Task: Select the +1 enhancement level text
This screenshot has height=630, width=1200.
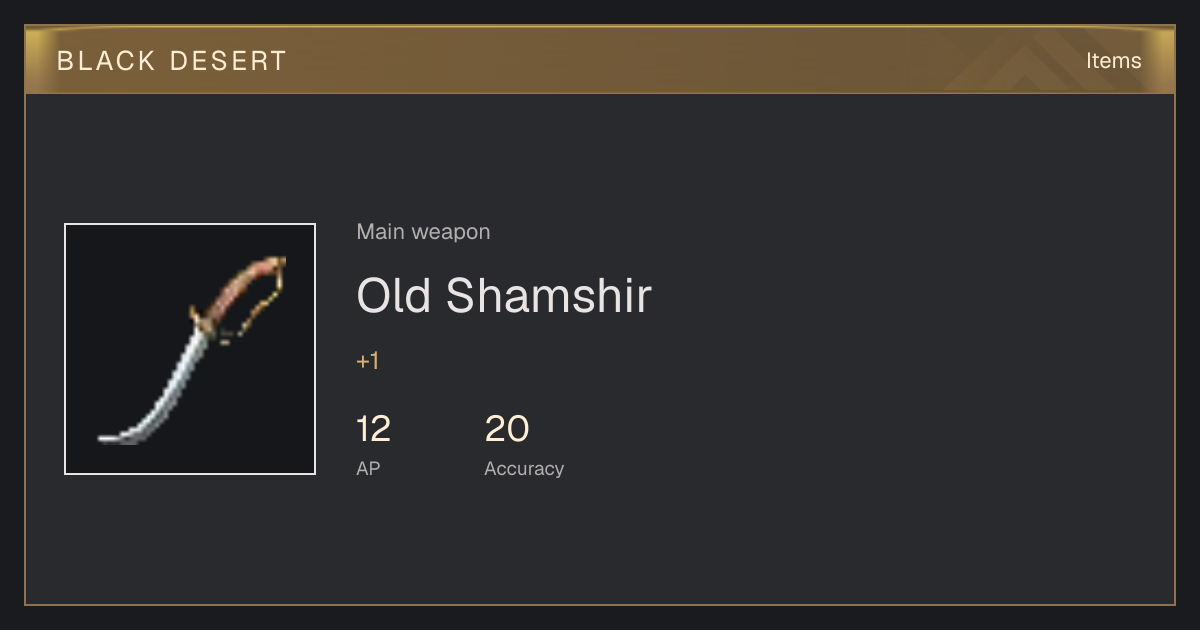Action: [368, 361]
